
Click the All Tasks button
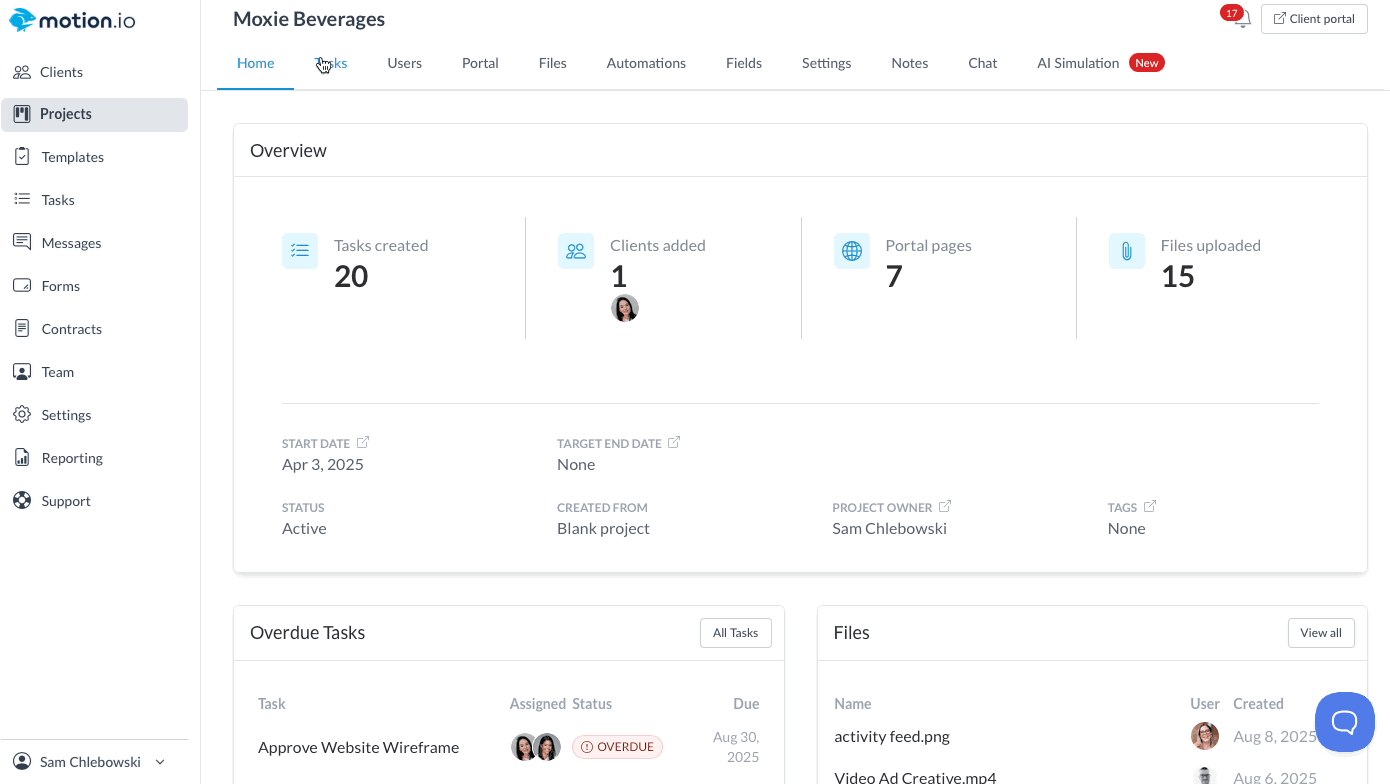point(736,633)
